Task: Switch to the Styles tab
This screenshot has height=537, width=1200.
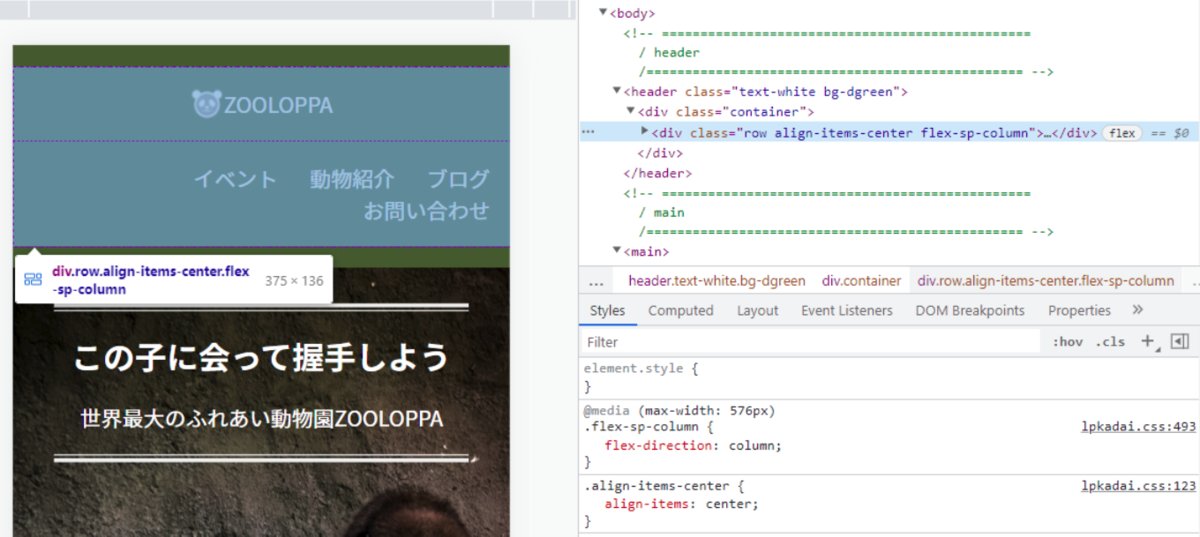Action: tap(607, 311)
